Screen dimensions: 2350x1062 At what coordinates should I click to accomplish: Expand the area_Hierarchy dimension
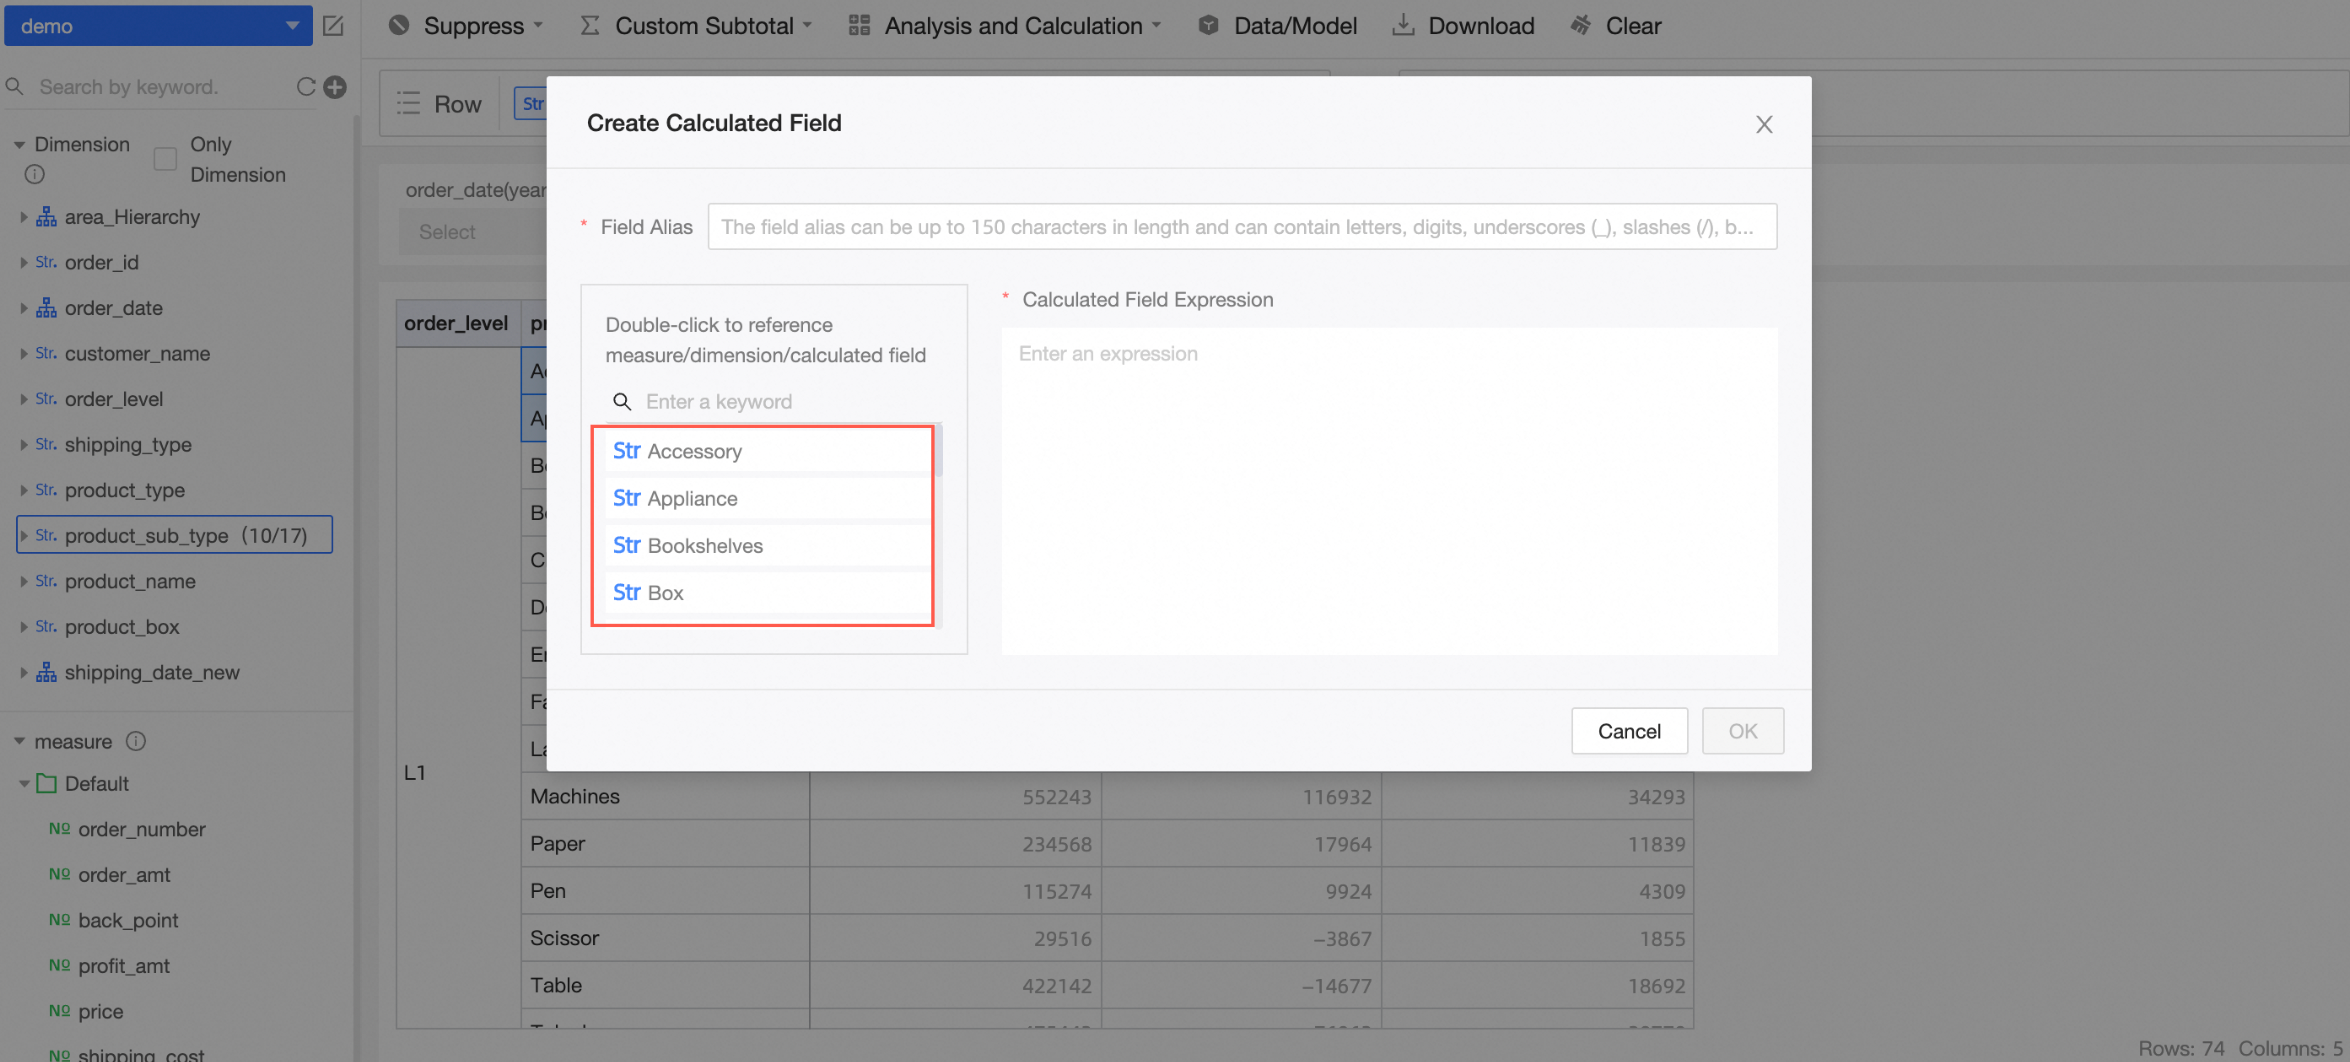click(x=23, y=217)
